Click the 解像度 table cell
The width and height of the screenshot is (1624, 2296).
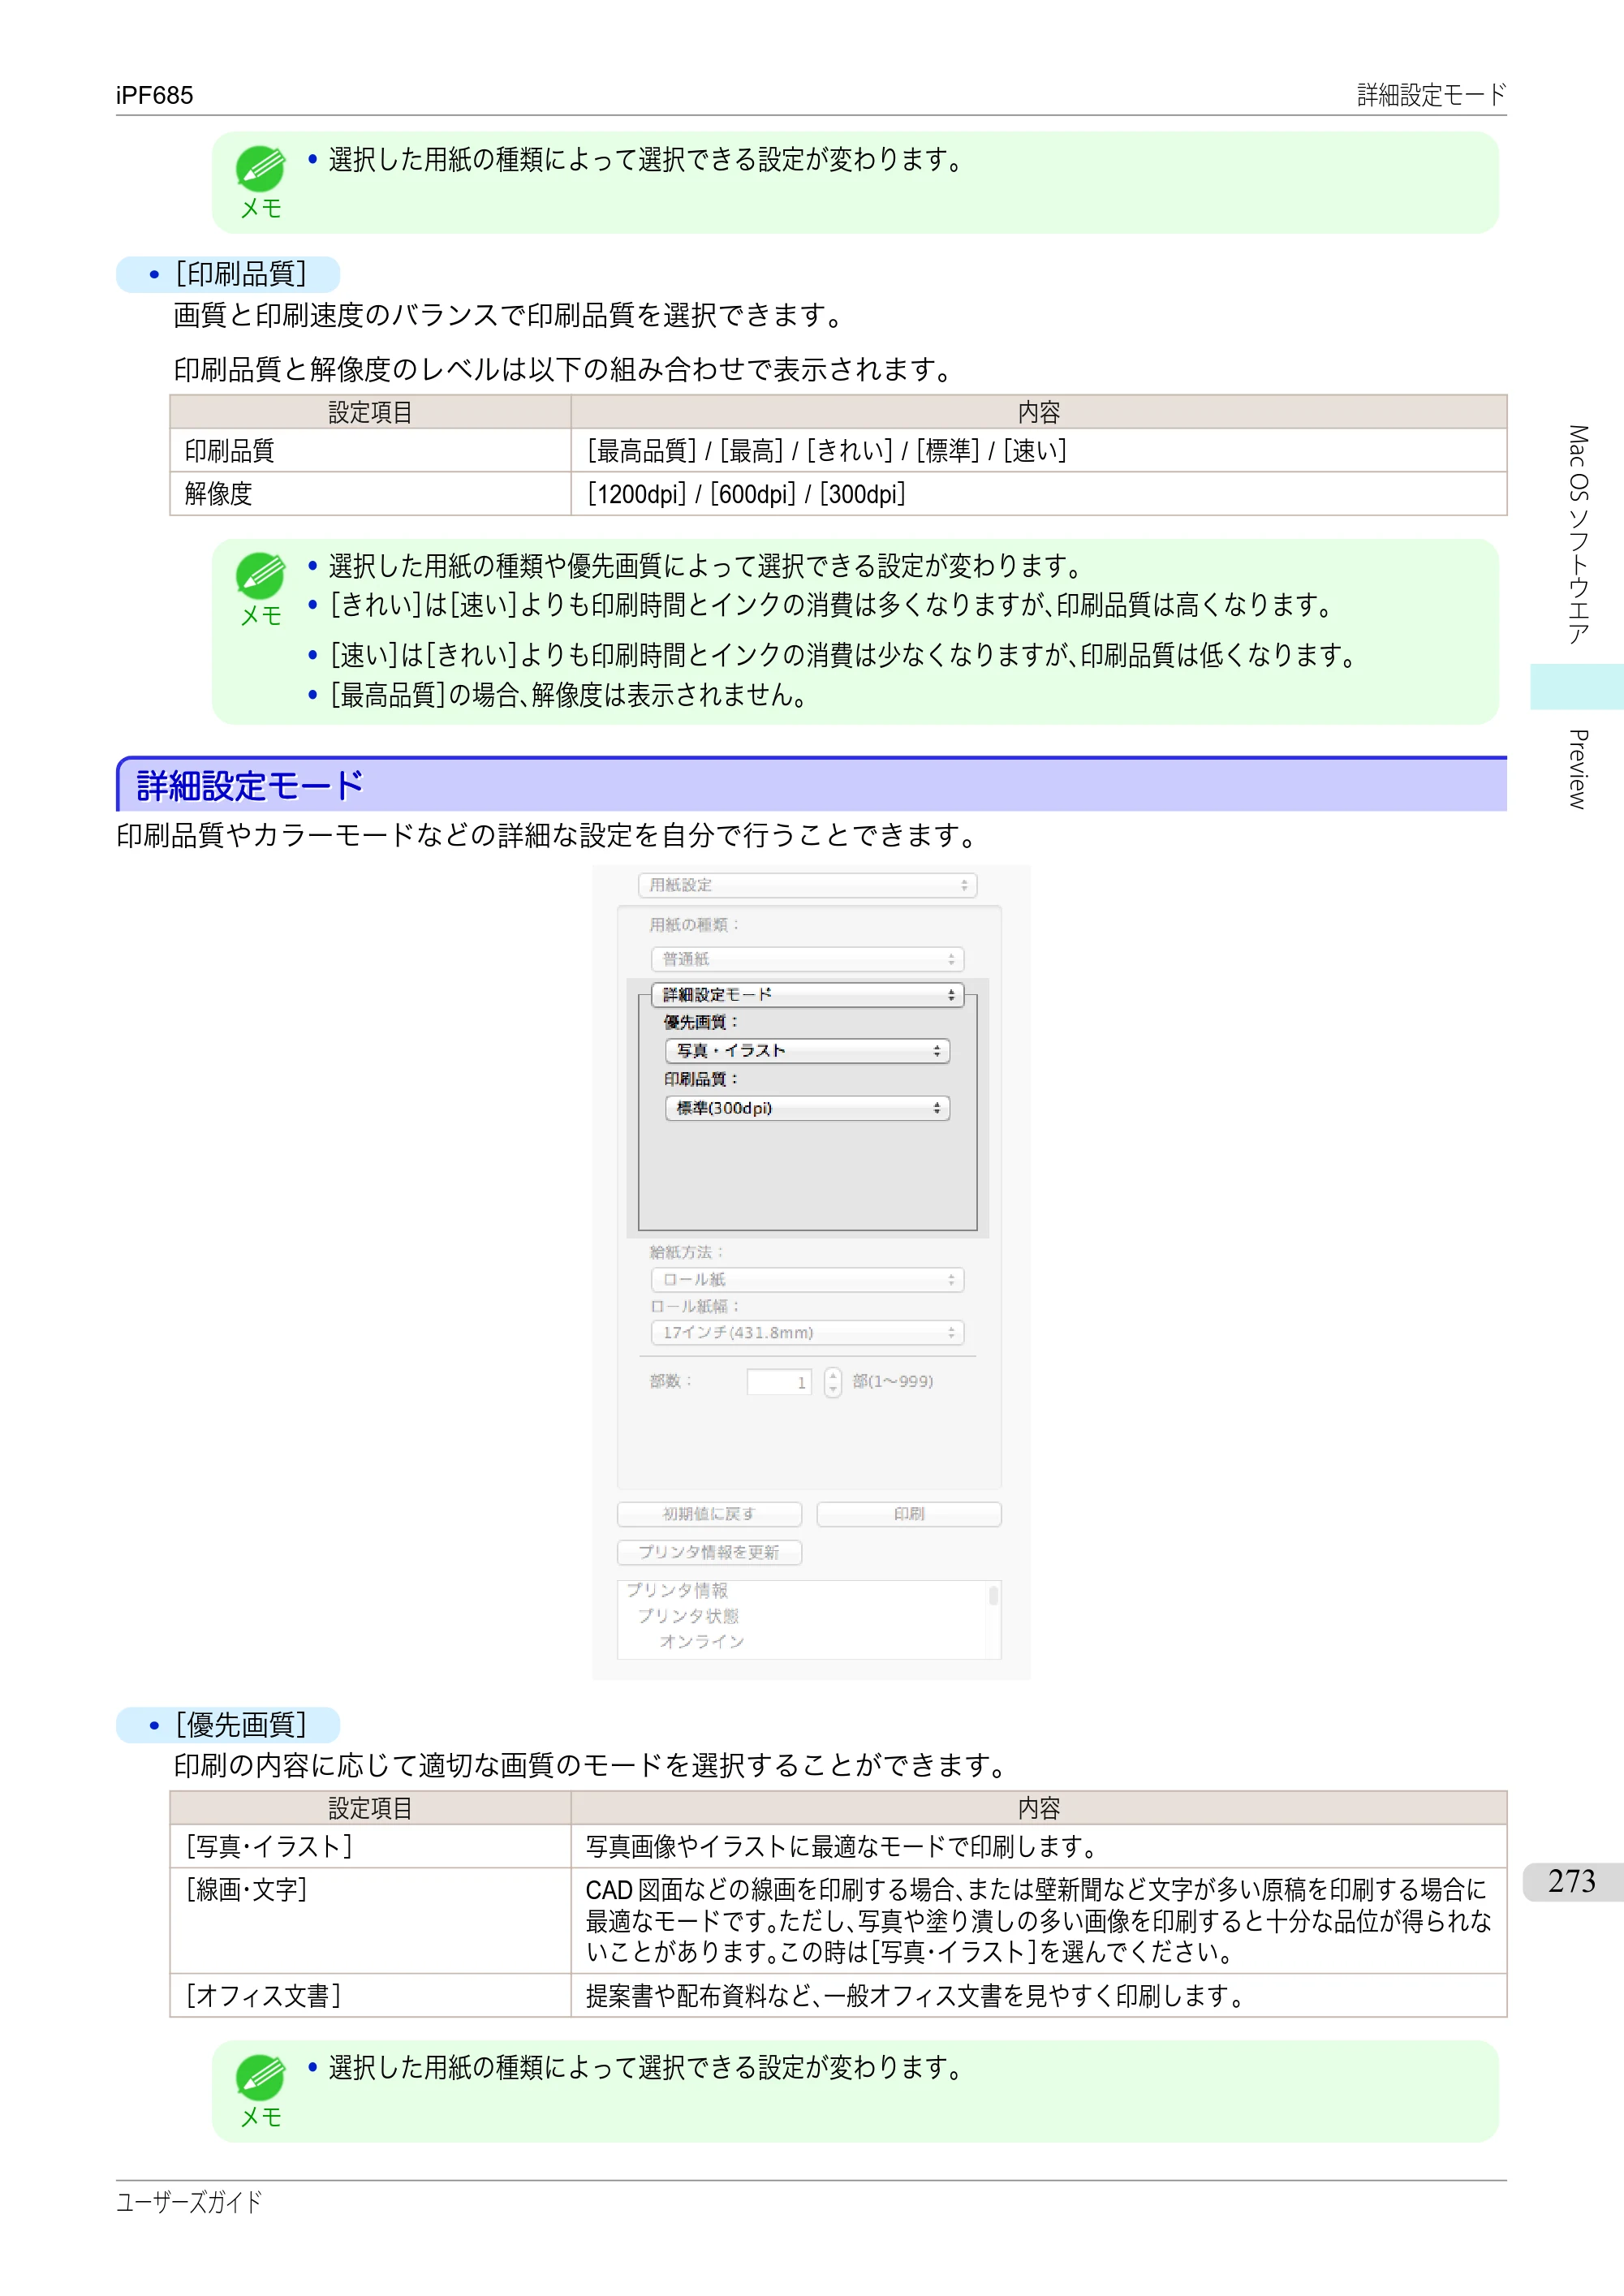coord(370,494)
